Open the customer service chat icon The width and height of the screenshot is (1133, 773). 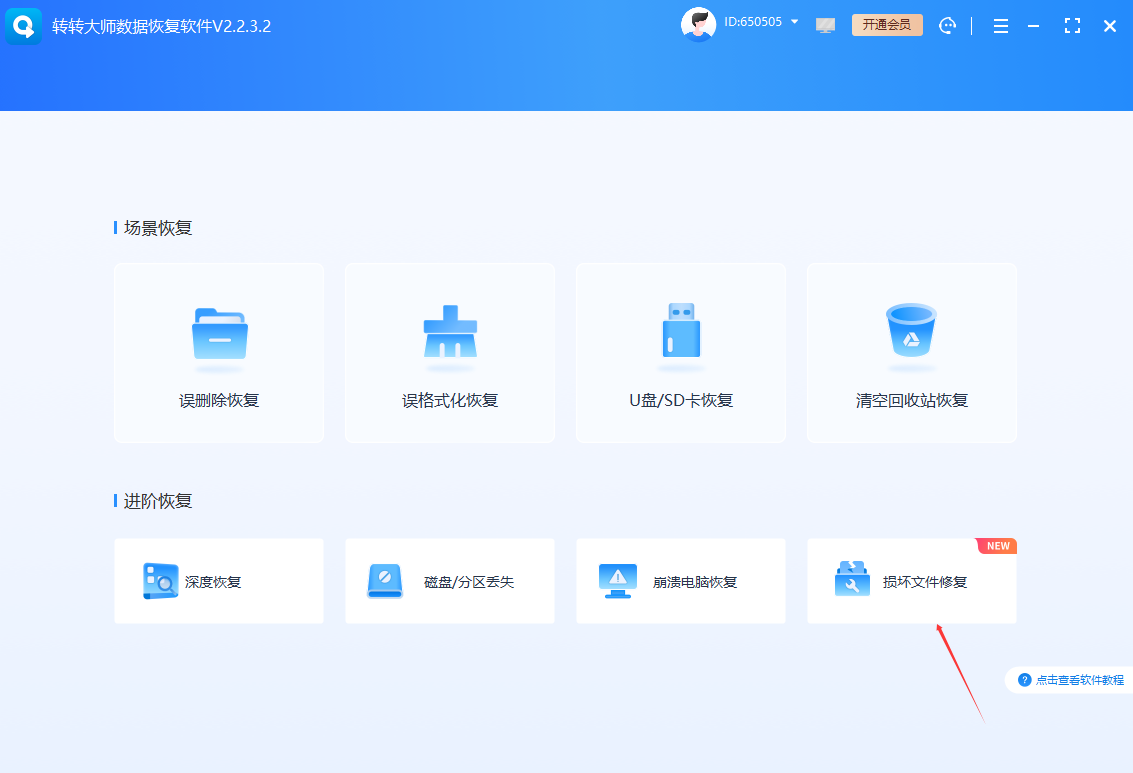tap(947, 26)
